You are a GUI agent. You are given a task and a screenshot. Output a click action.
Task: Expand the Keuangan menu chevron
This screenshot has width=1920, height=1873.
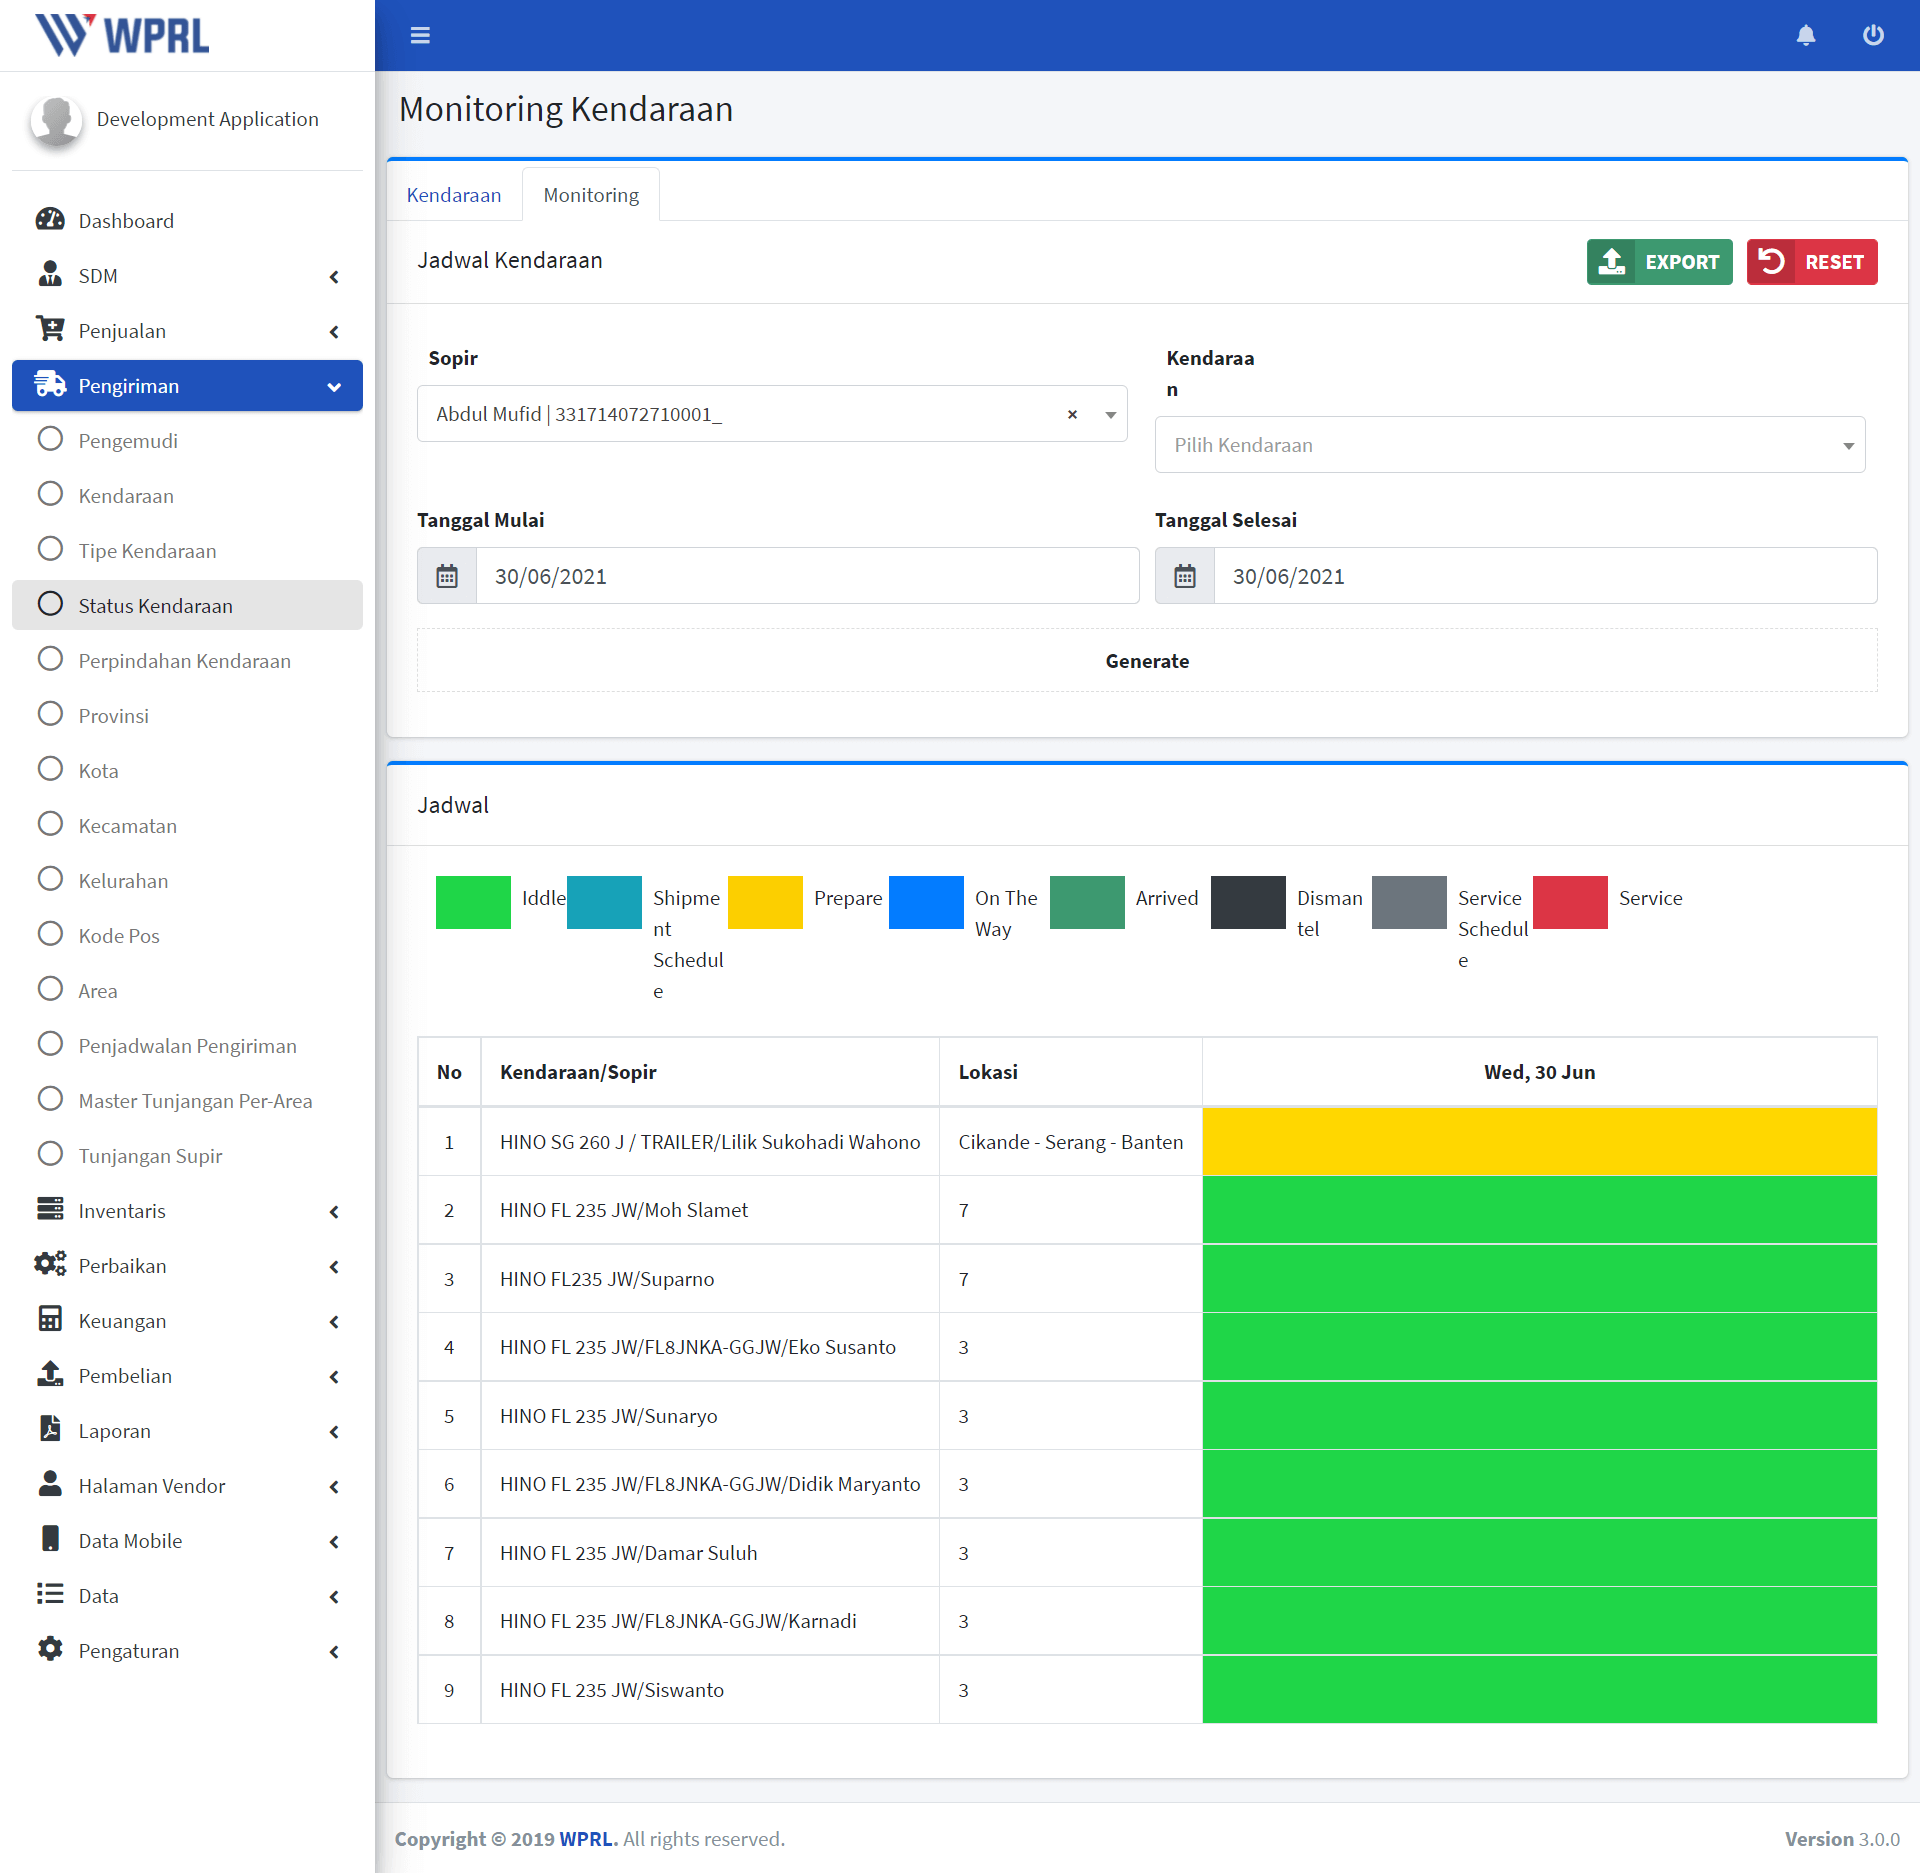[334, 1322]
